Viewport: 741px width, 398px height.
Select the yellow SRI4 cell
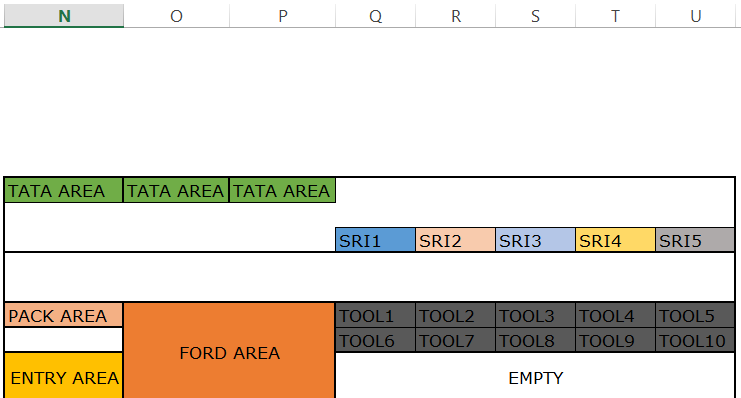pos(615,240)
